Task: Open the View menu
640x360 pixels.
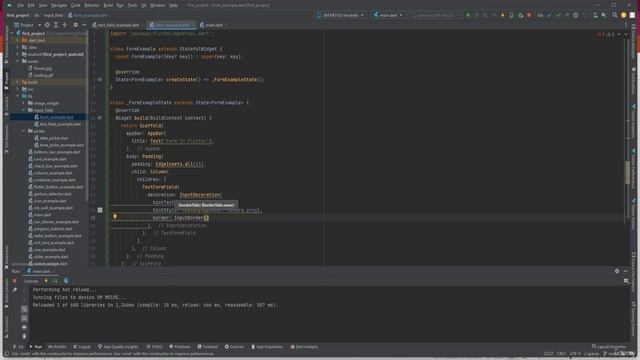Action: click(43, 5)
